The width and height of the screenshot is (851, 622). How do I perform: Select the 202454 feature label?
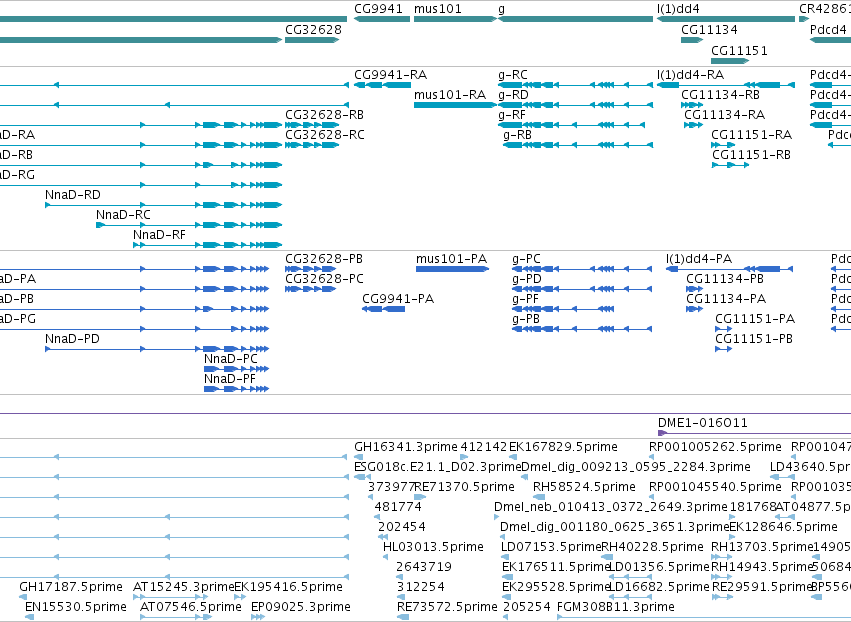(402, 528)
